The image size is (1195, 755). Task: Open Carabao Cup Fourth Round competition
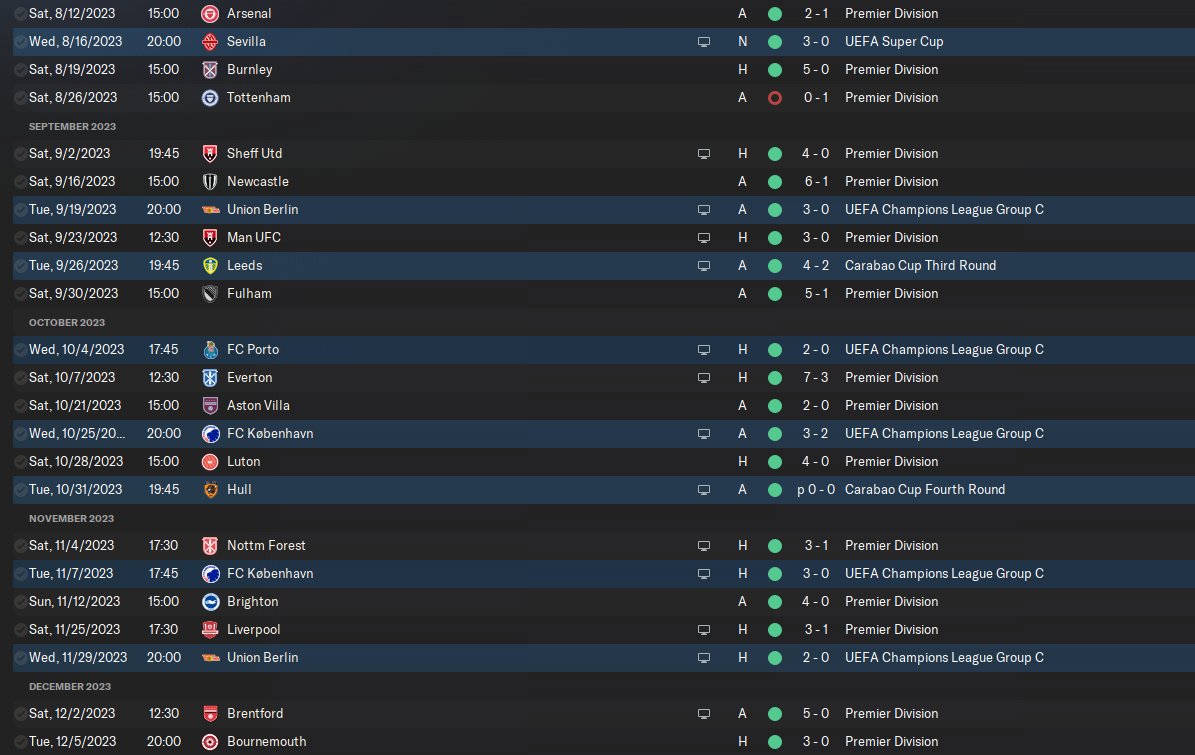point(924,489)
